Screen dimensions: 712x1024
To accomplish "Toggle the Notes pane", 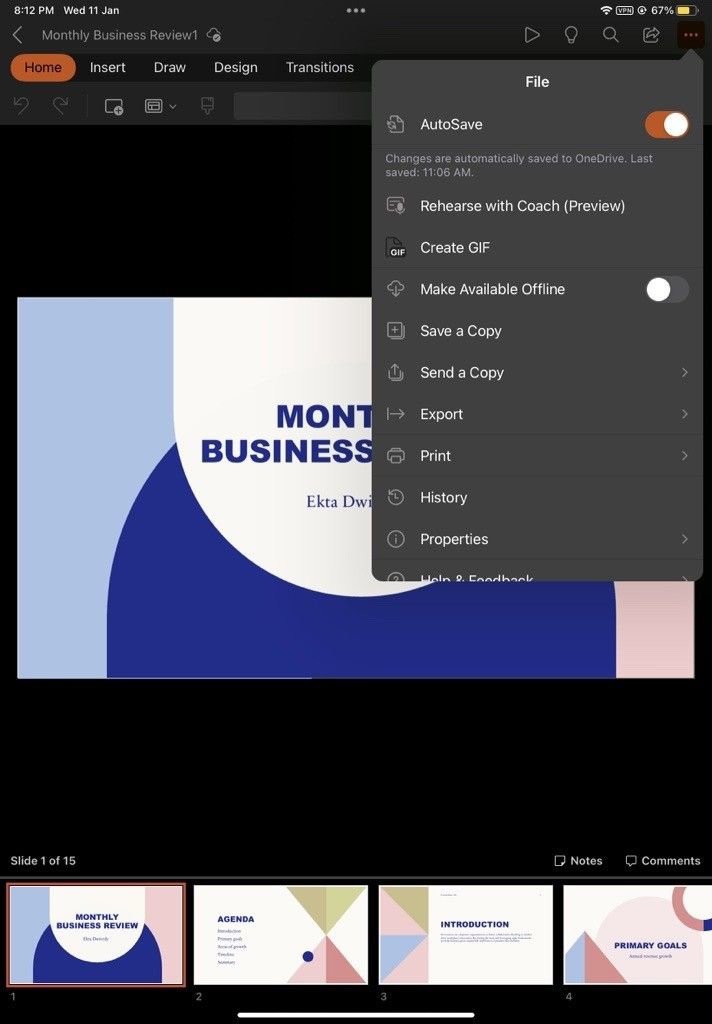I will click(x=578, y=861).
